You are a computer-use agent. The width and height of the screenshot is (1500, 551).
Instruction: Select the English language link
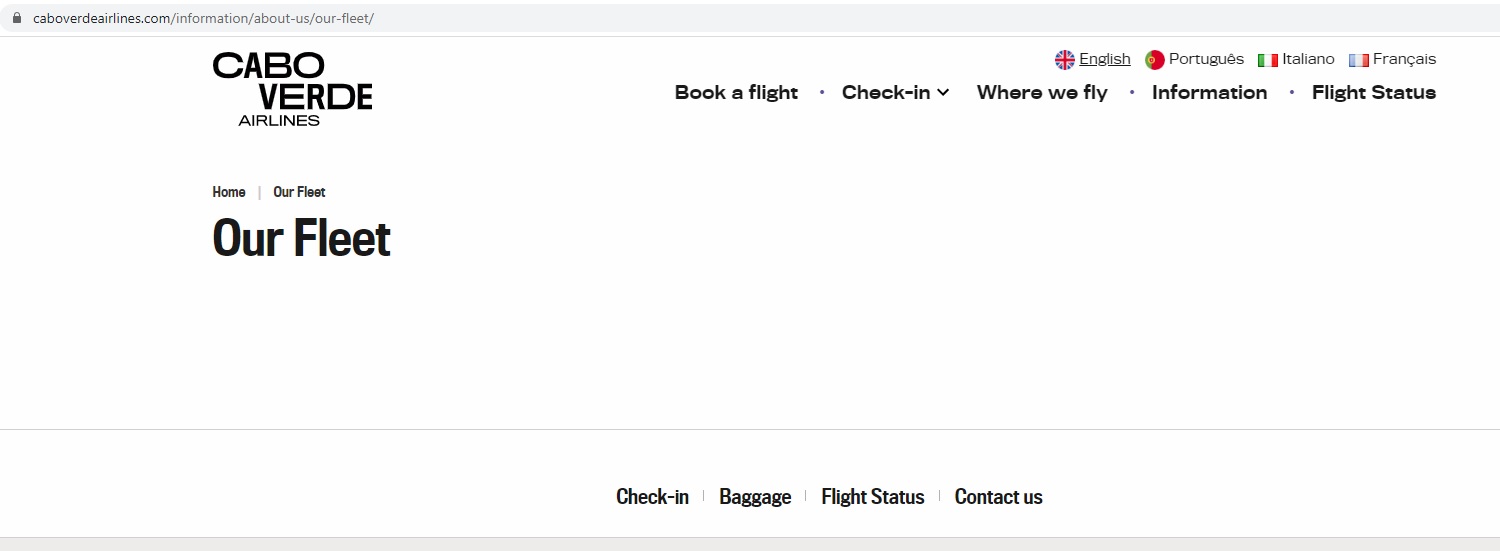(1105, 59)
